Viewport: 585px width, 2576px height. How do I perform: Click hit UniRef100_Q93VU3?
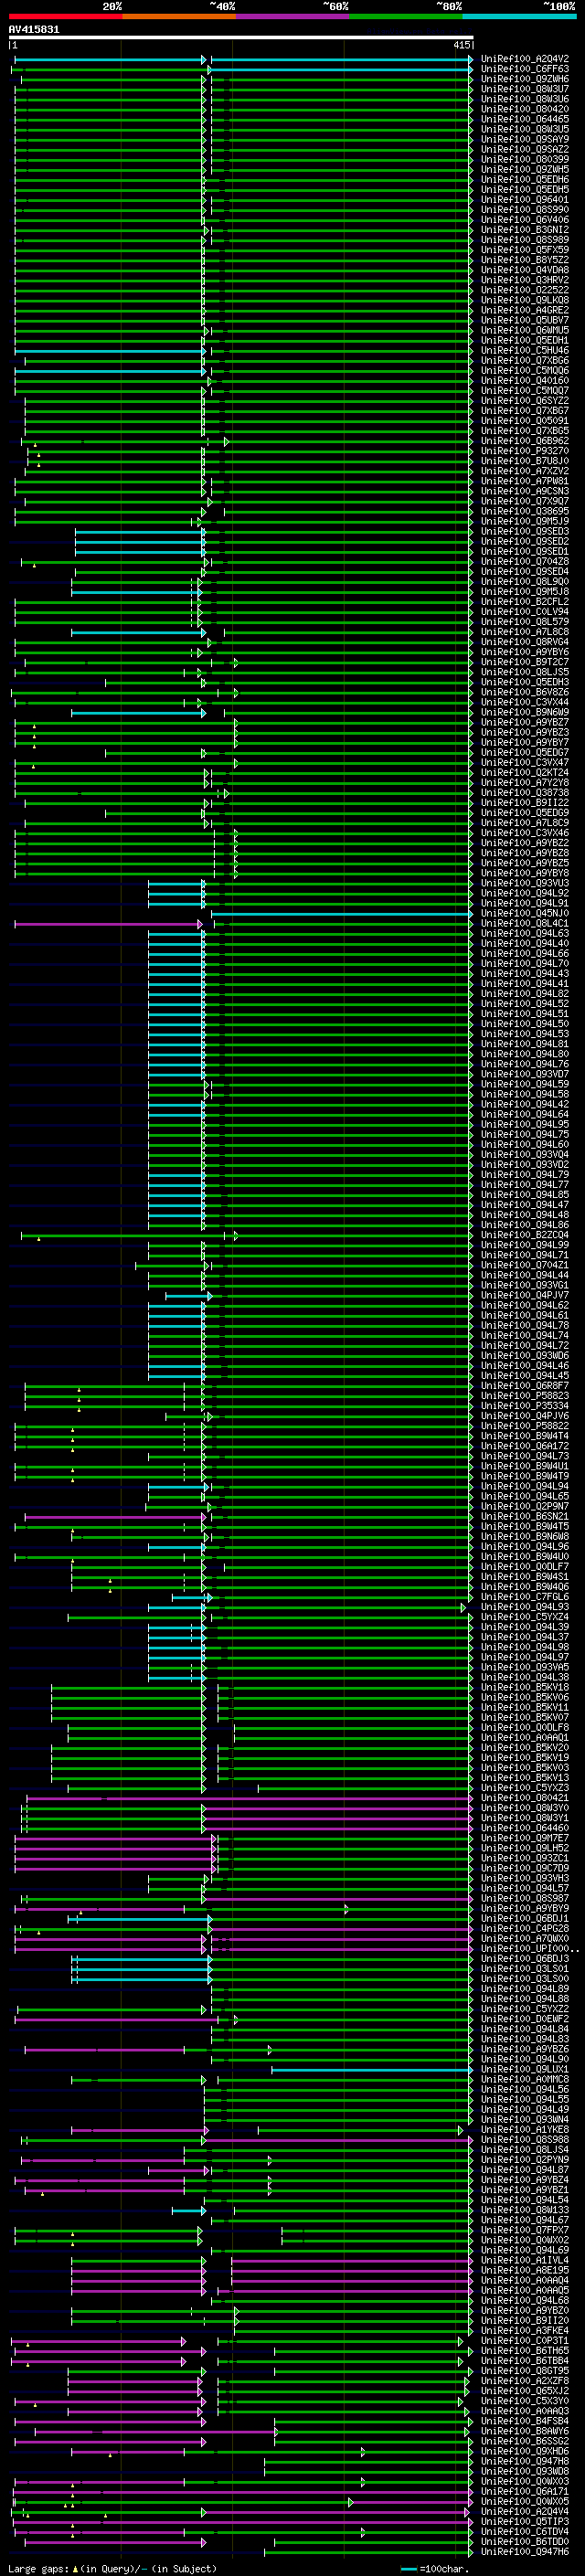525,883
